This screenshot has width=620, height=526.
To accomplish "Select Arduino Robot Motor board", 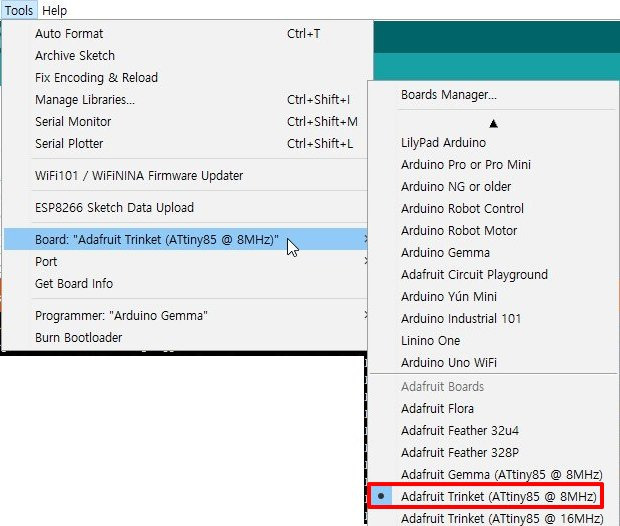I will (x=493, y=231).
